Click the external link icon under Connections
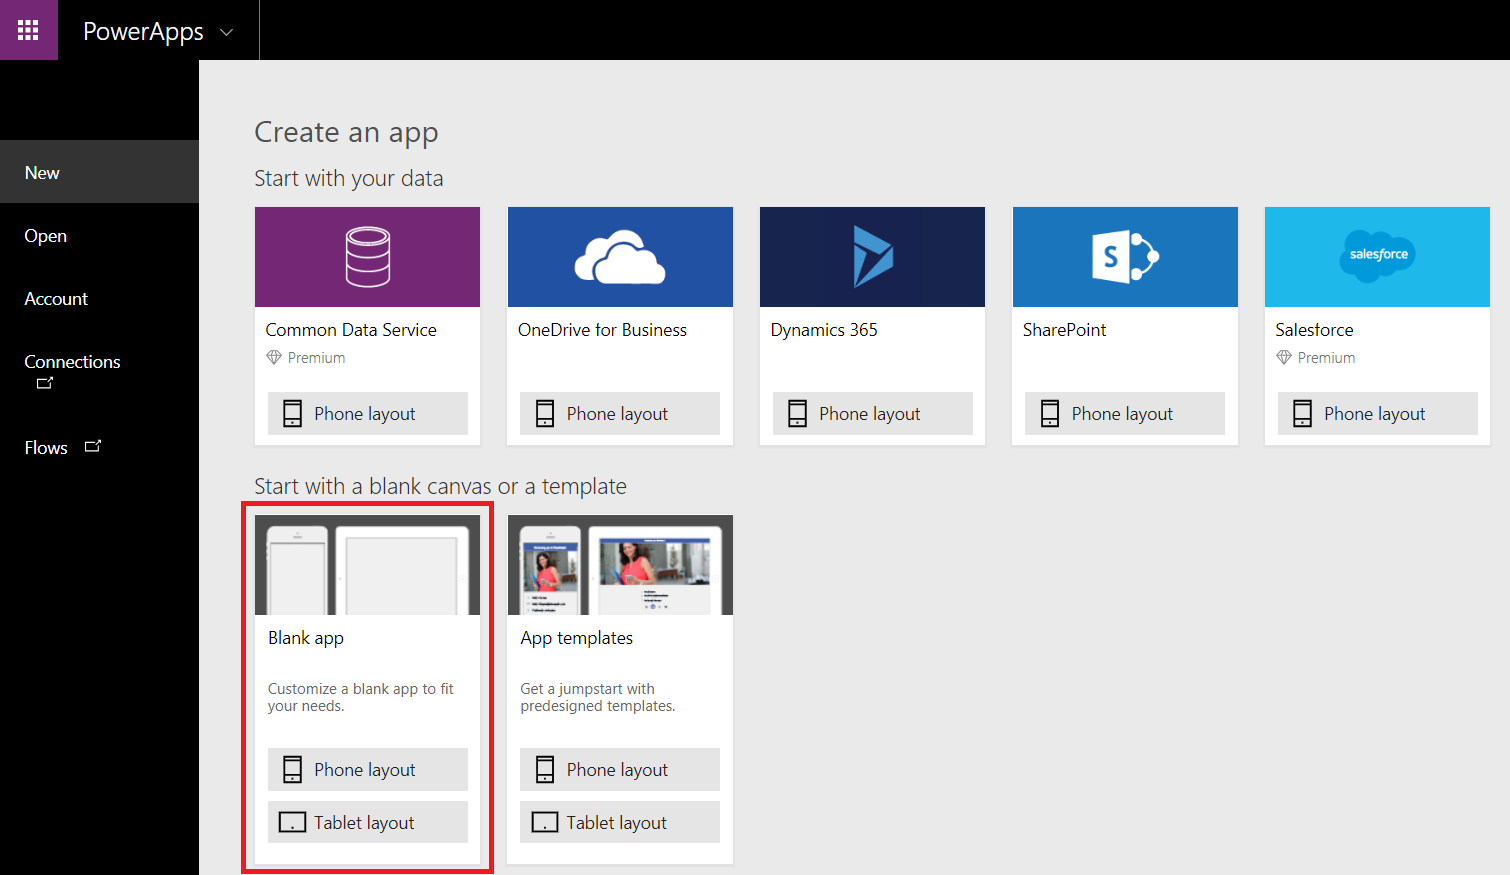Screen dimensions: 1510x875 click(x=44, y=383)
